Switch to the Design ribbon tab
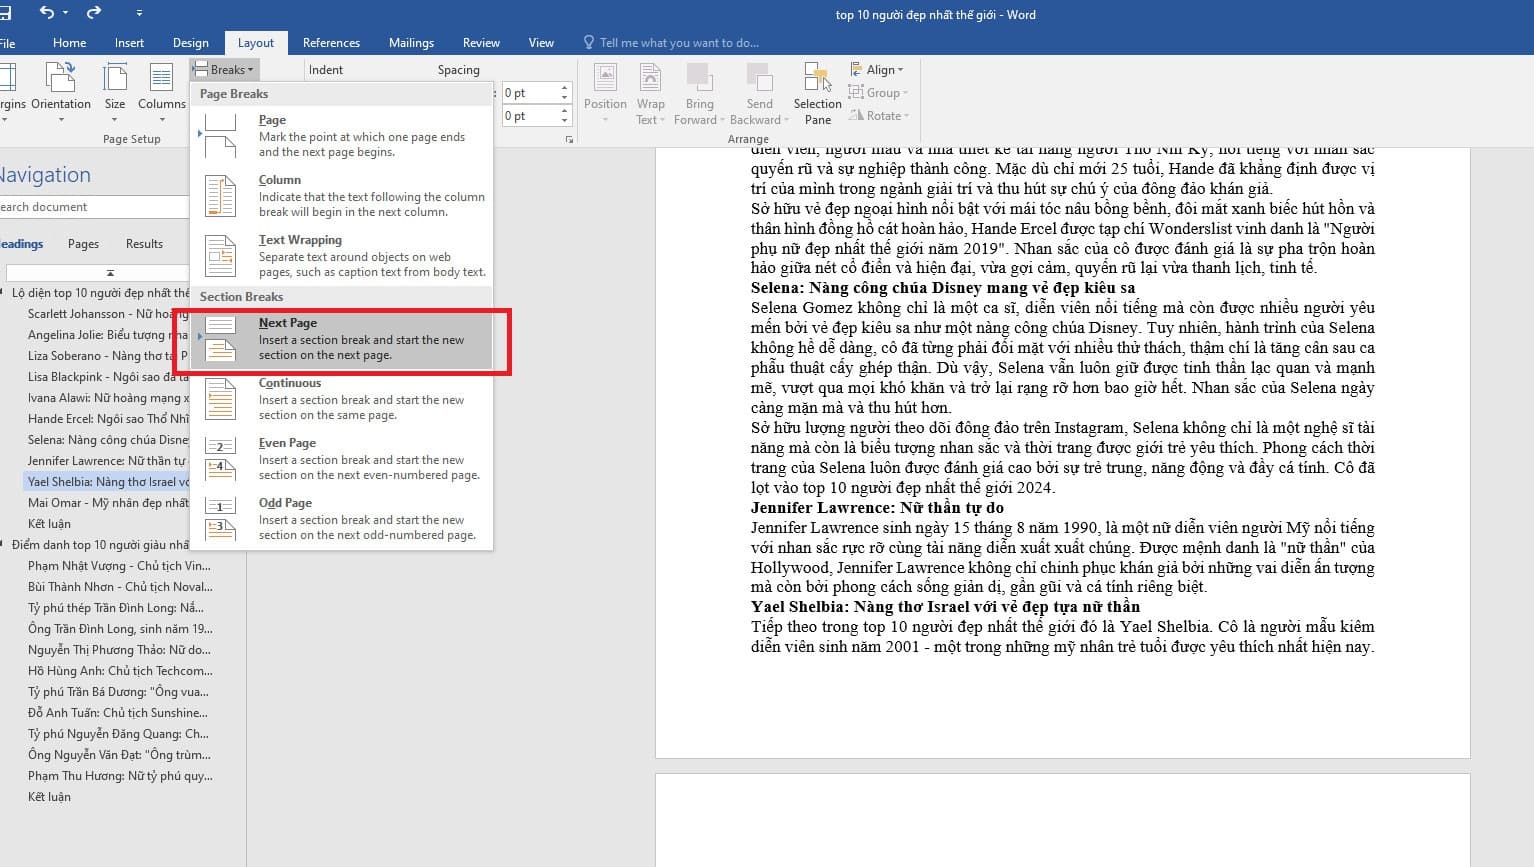 click(190, 43)
